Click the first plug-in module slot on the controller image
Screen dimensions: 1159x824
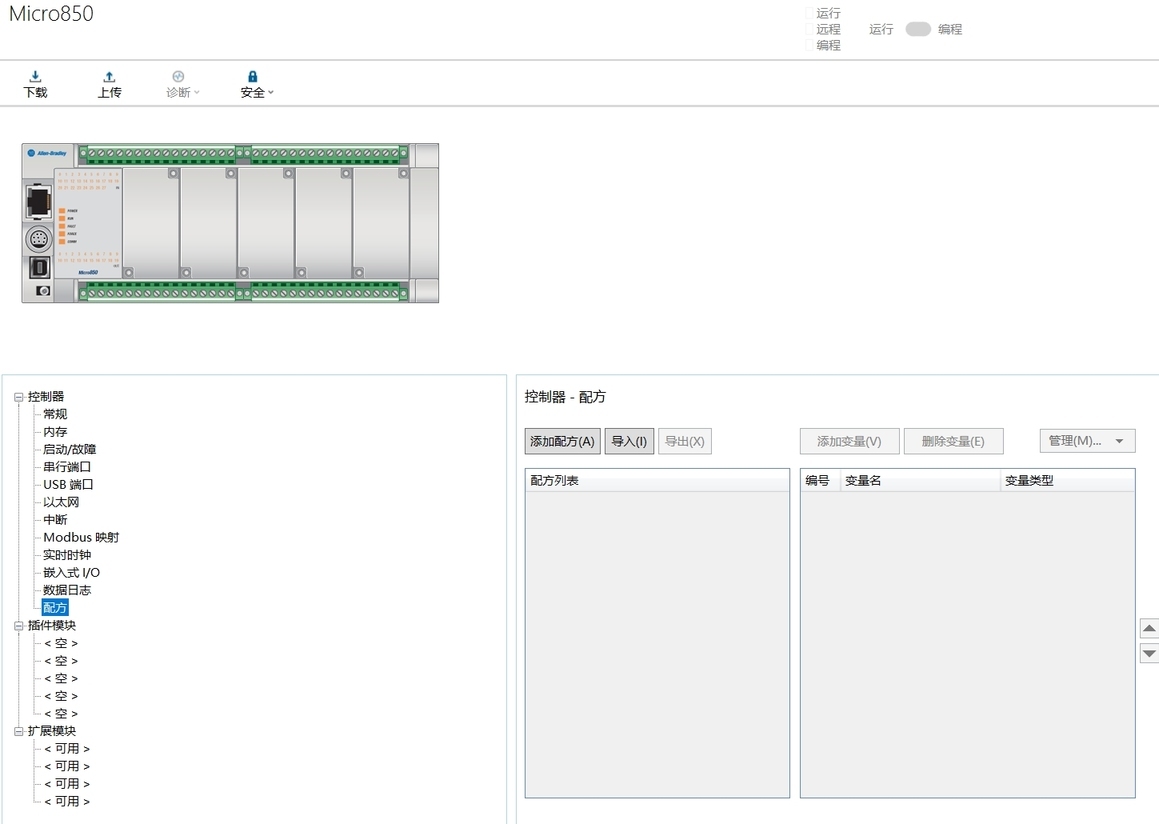(151, 222)
